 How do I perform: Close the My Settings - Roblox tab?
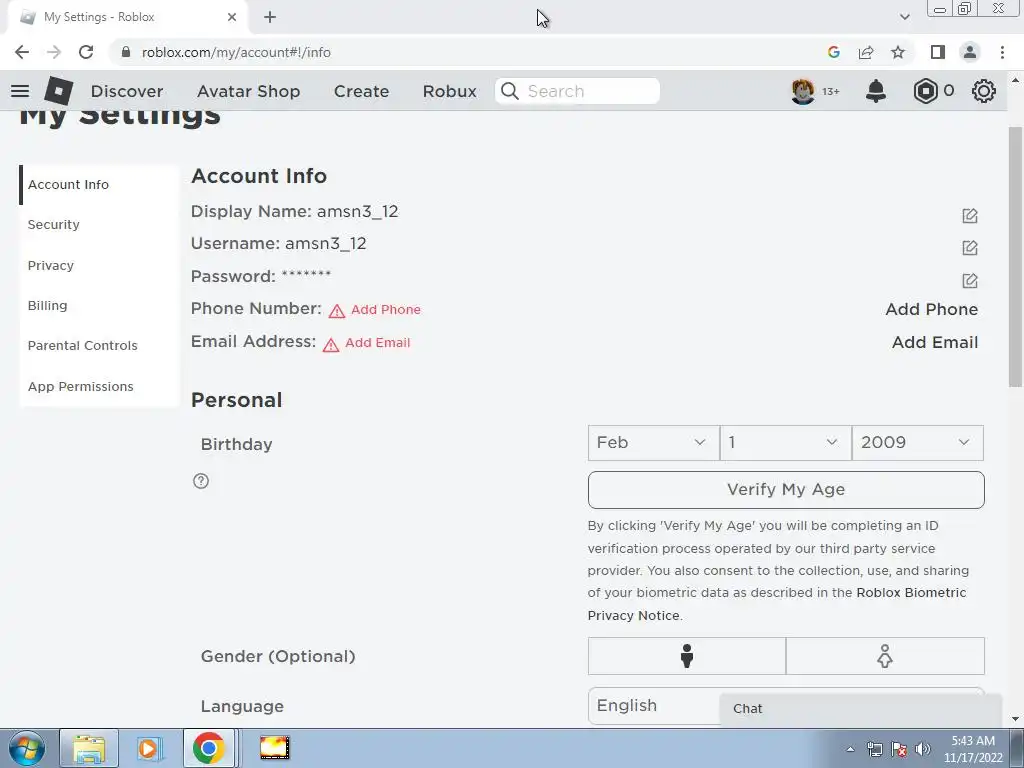(232, 17)
